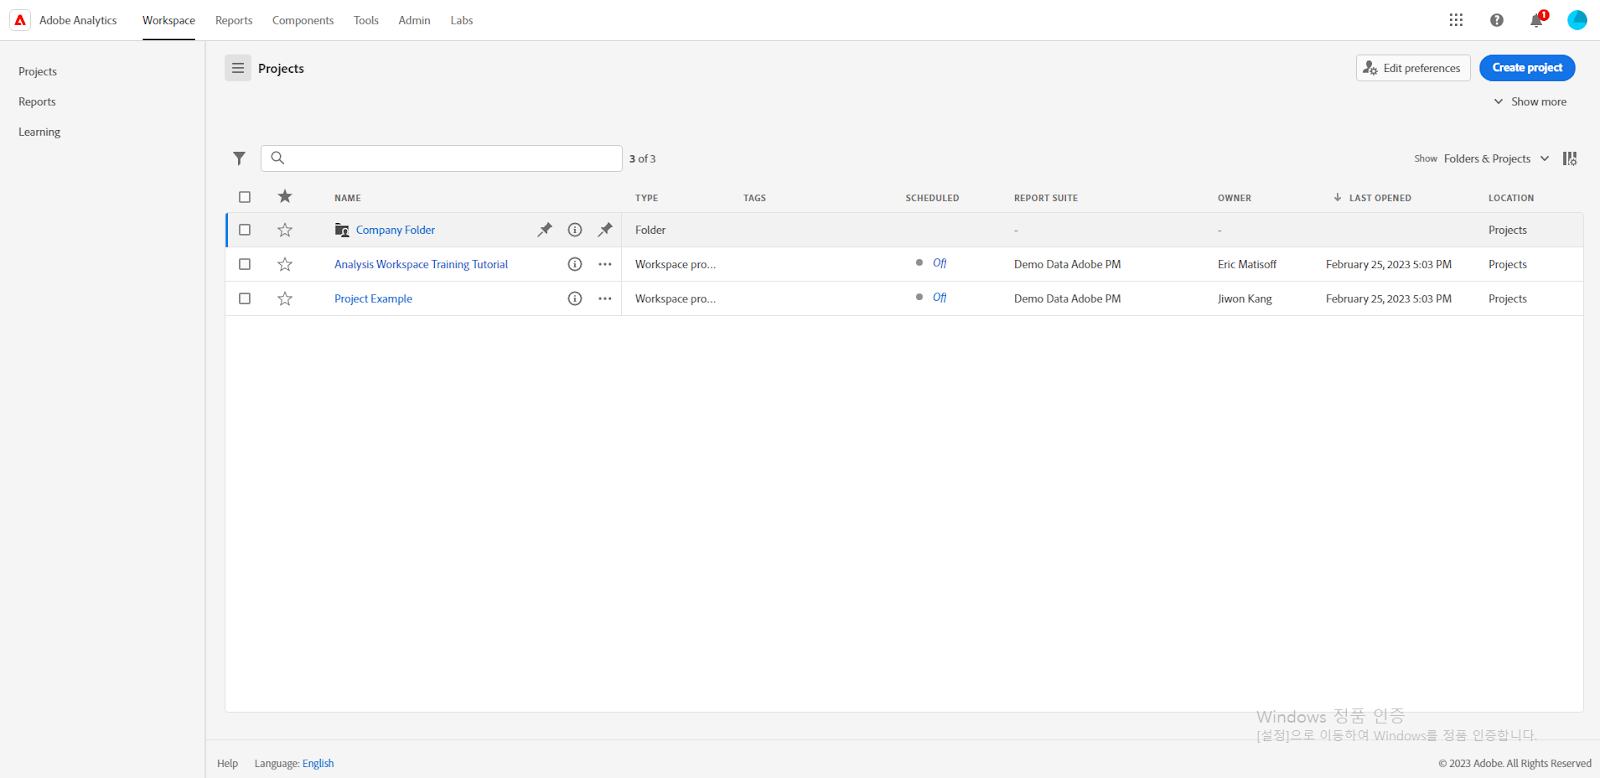Open the Project Example link
This screenshot has height=778, width=1600.
point(373,299)
